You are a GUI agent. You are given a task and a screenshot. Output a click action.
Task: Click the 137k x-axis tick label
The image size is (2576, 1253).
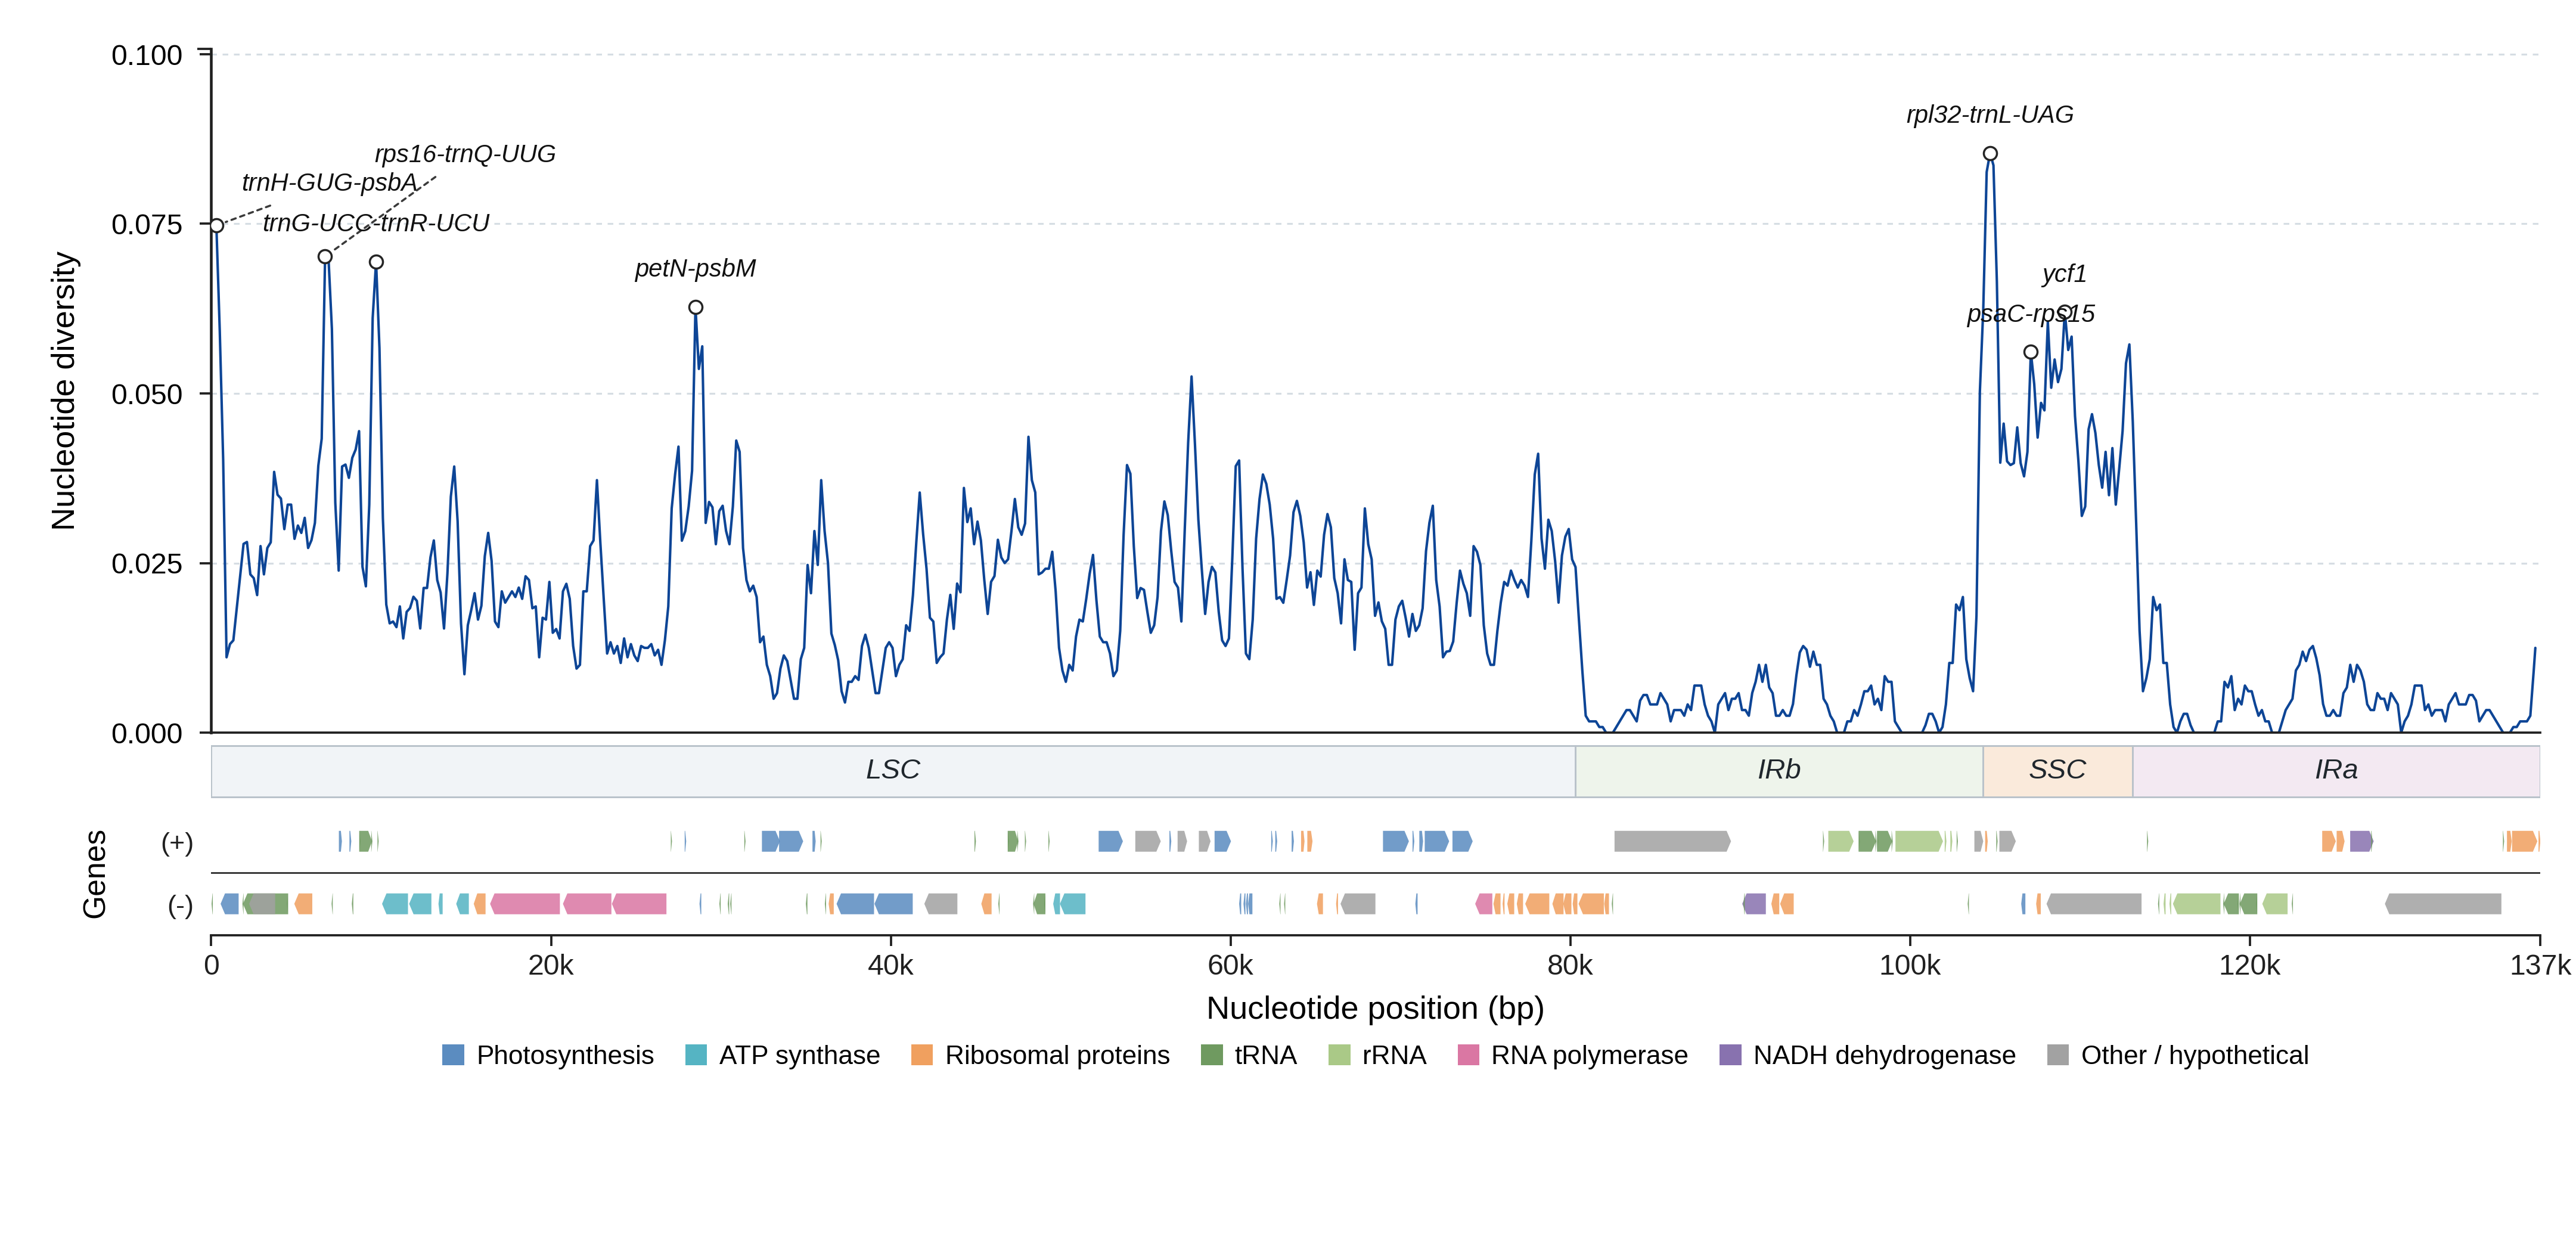click(2540, 965)
